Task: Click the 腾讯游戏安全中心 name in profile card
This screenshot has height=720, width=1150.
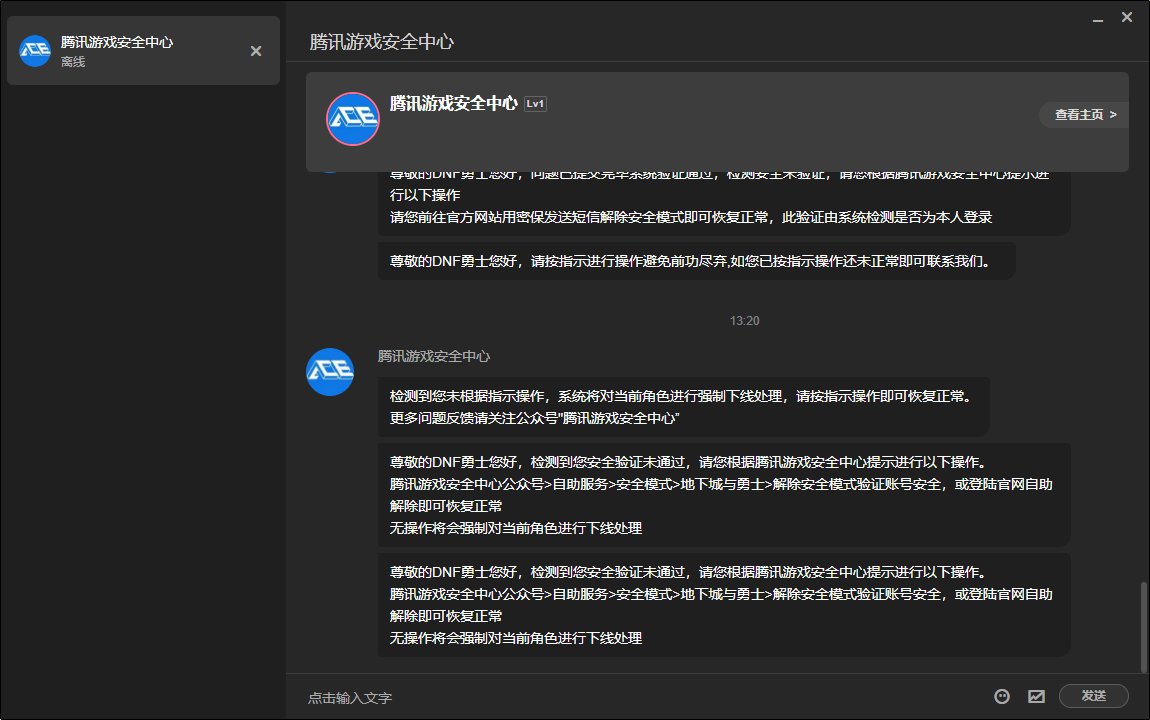Action: 453,103
